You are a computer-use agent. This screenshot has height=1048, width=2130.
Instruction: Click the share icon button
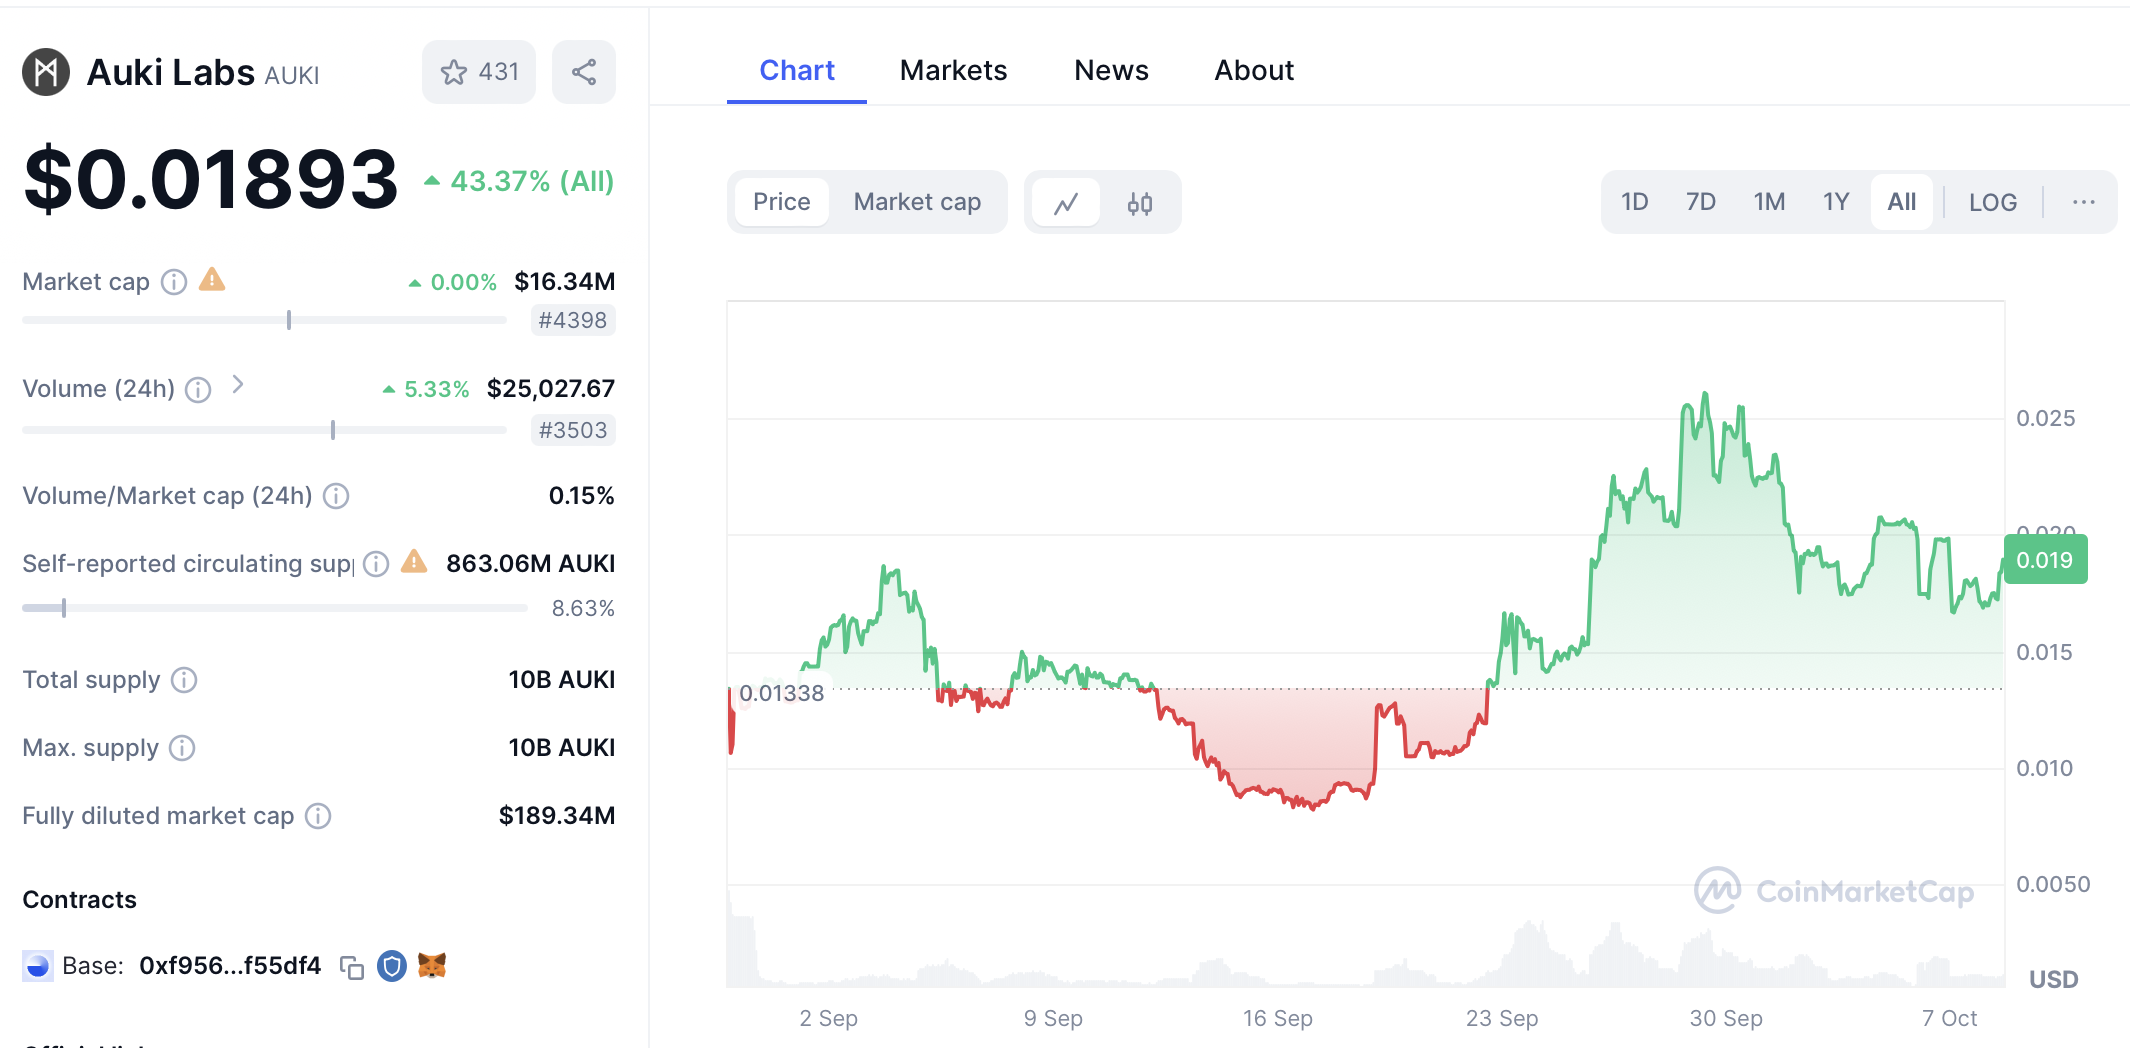(x=584, y=72)
